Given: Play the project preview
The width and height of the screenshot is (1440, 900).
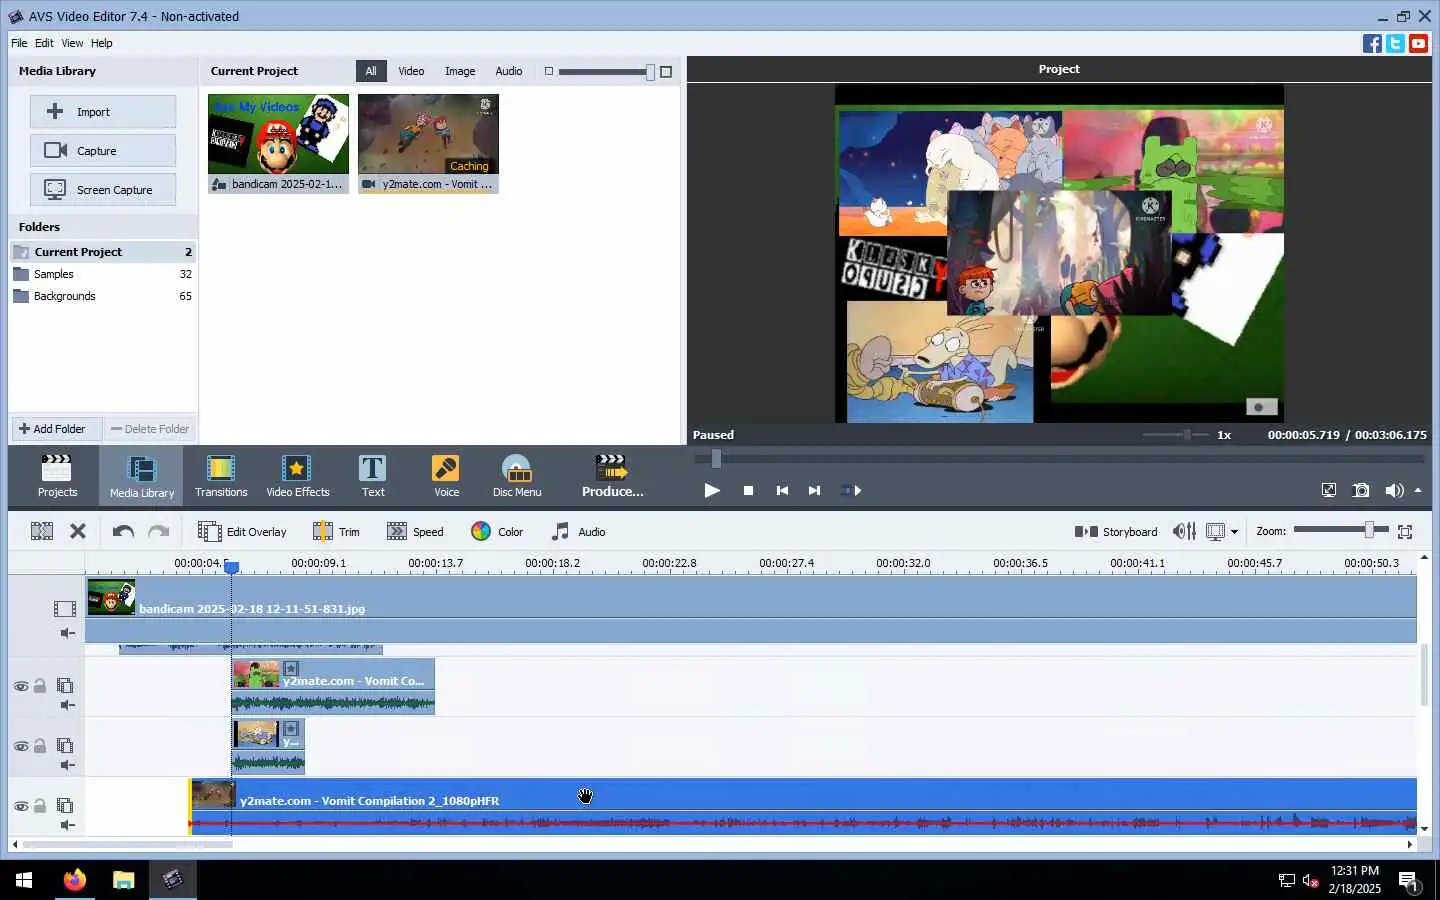Looking at the screenshot, I should [712, 490].
